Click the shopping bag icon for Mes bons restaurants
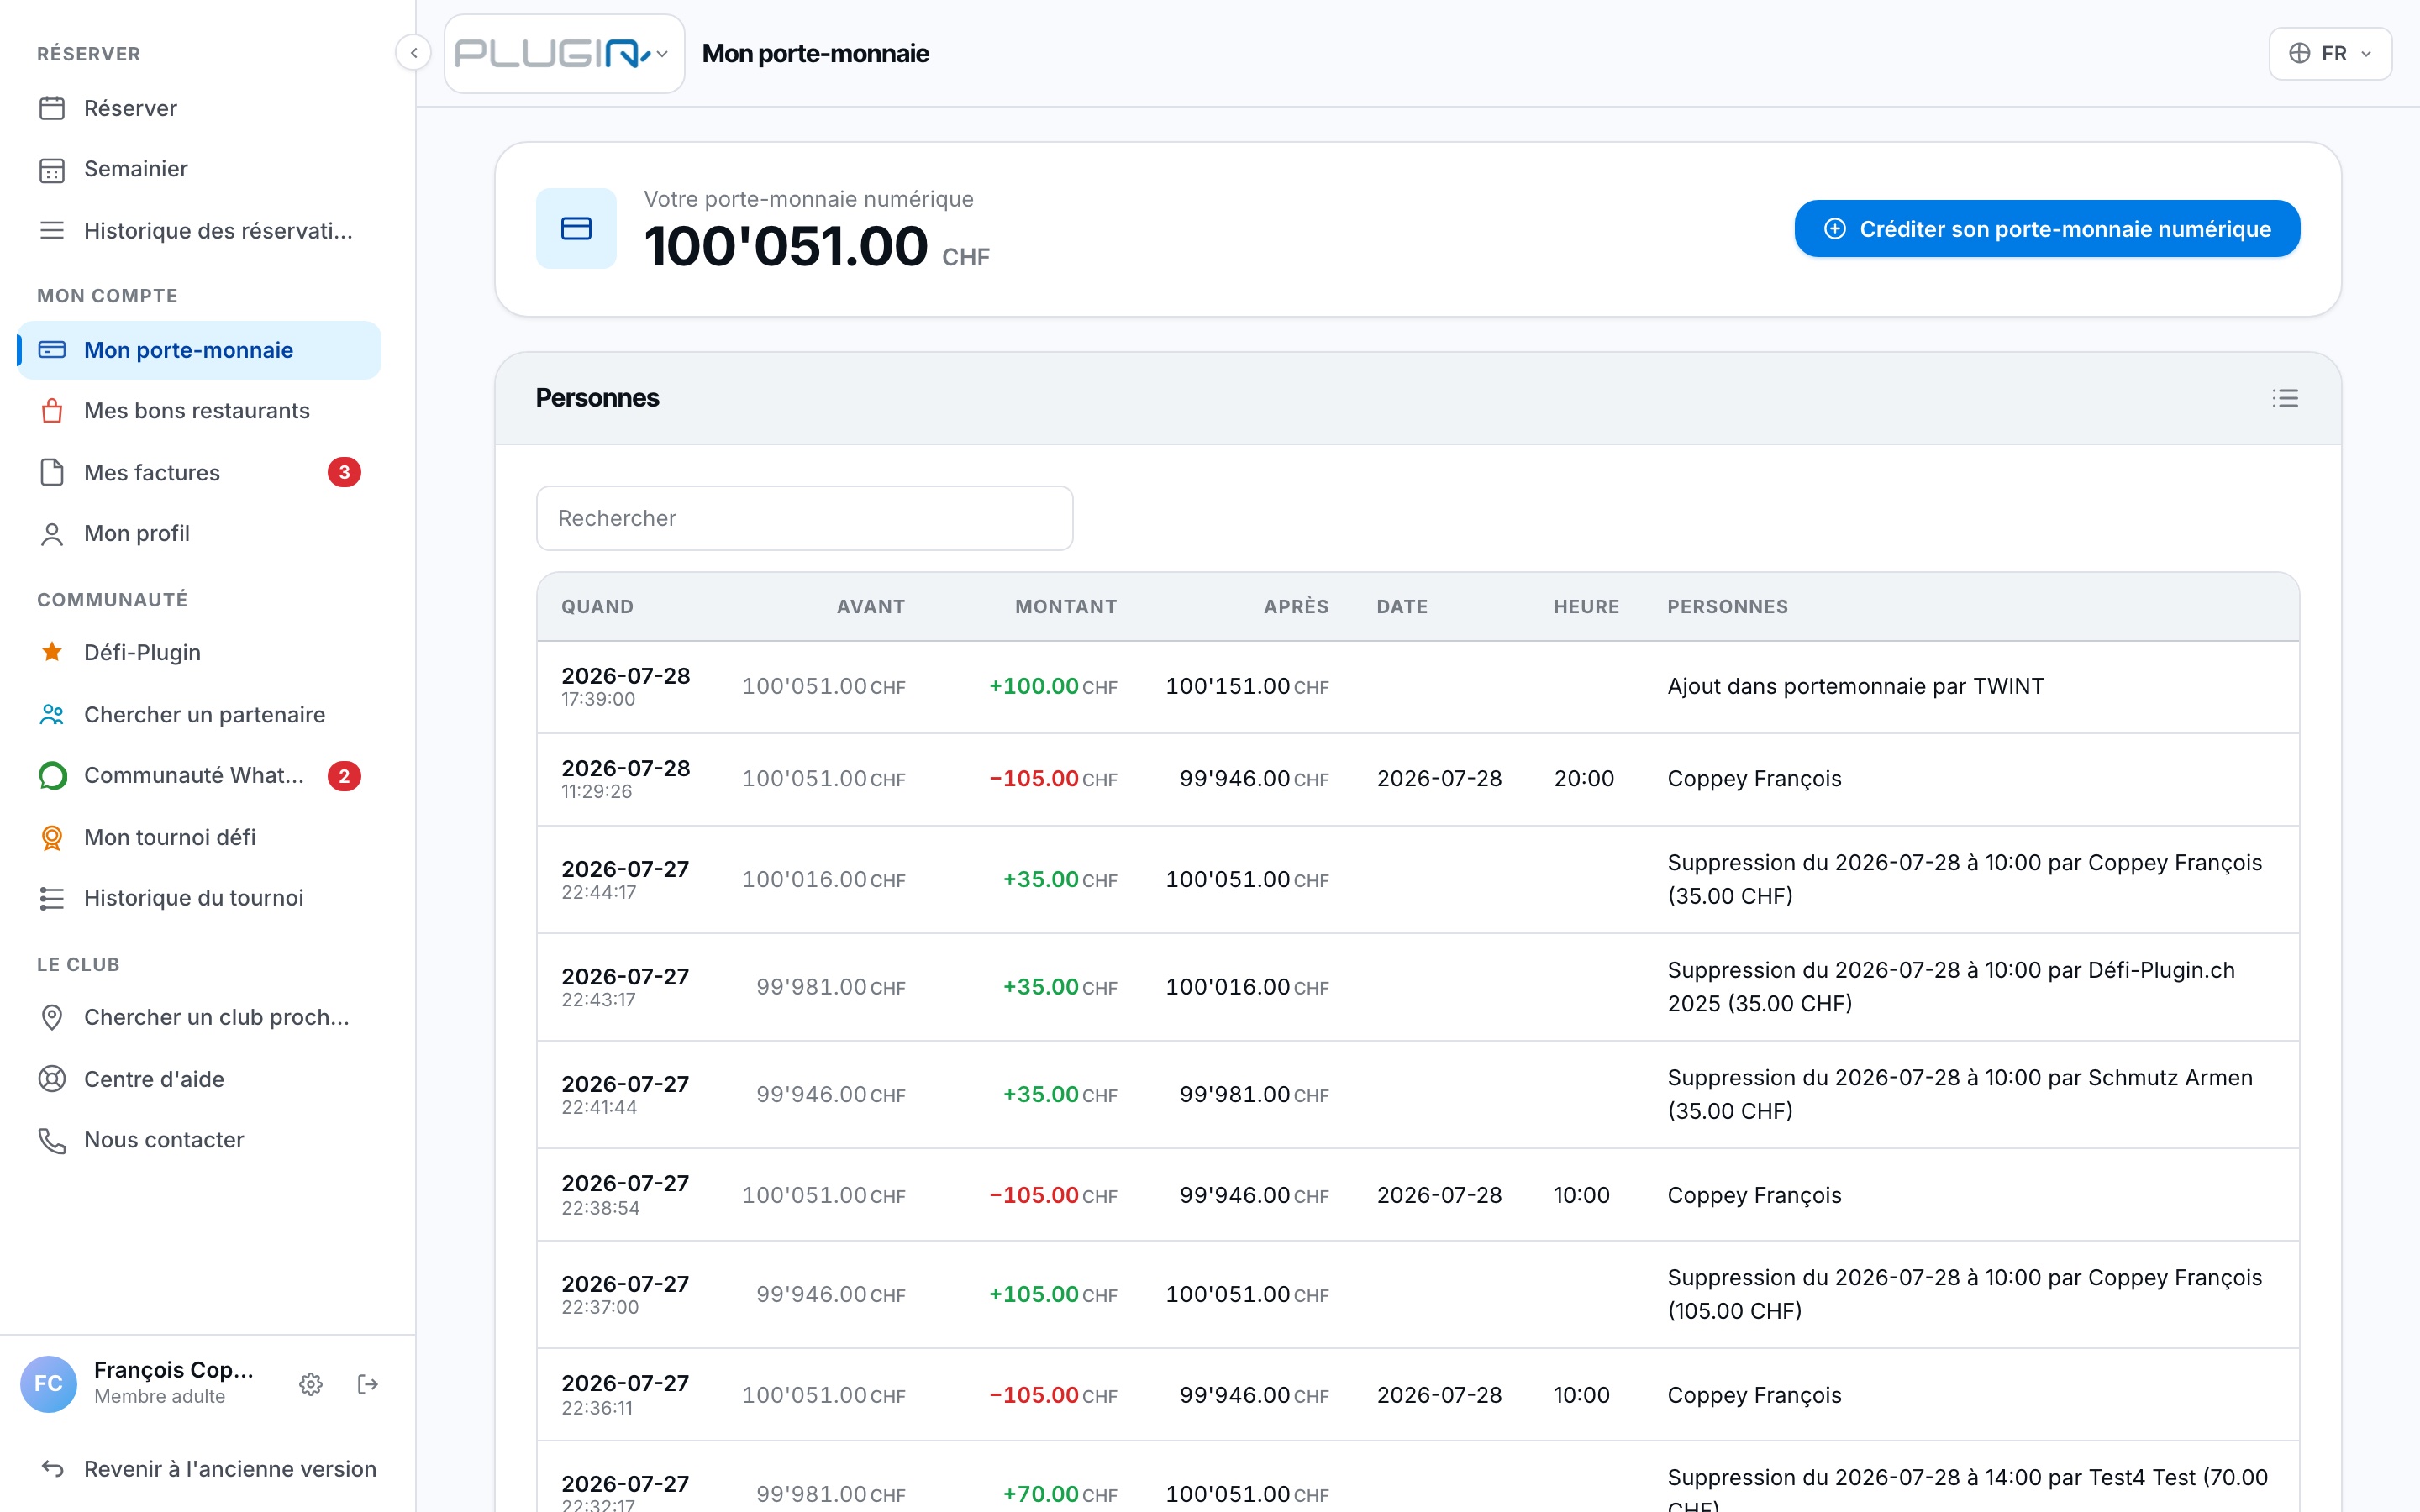Viewport: 2420px width, 1512px height. click(x=52, y=411)
